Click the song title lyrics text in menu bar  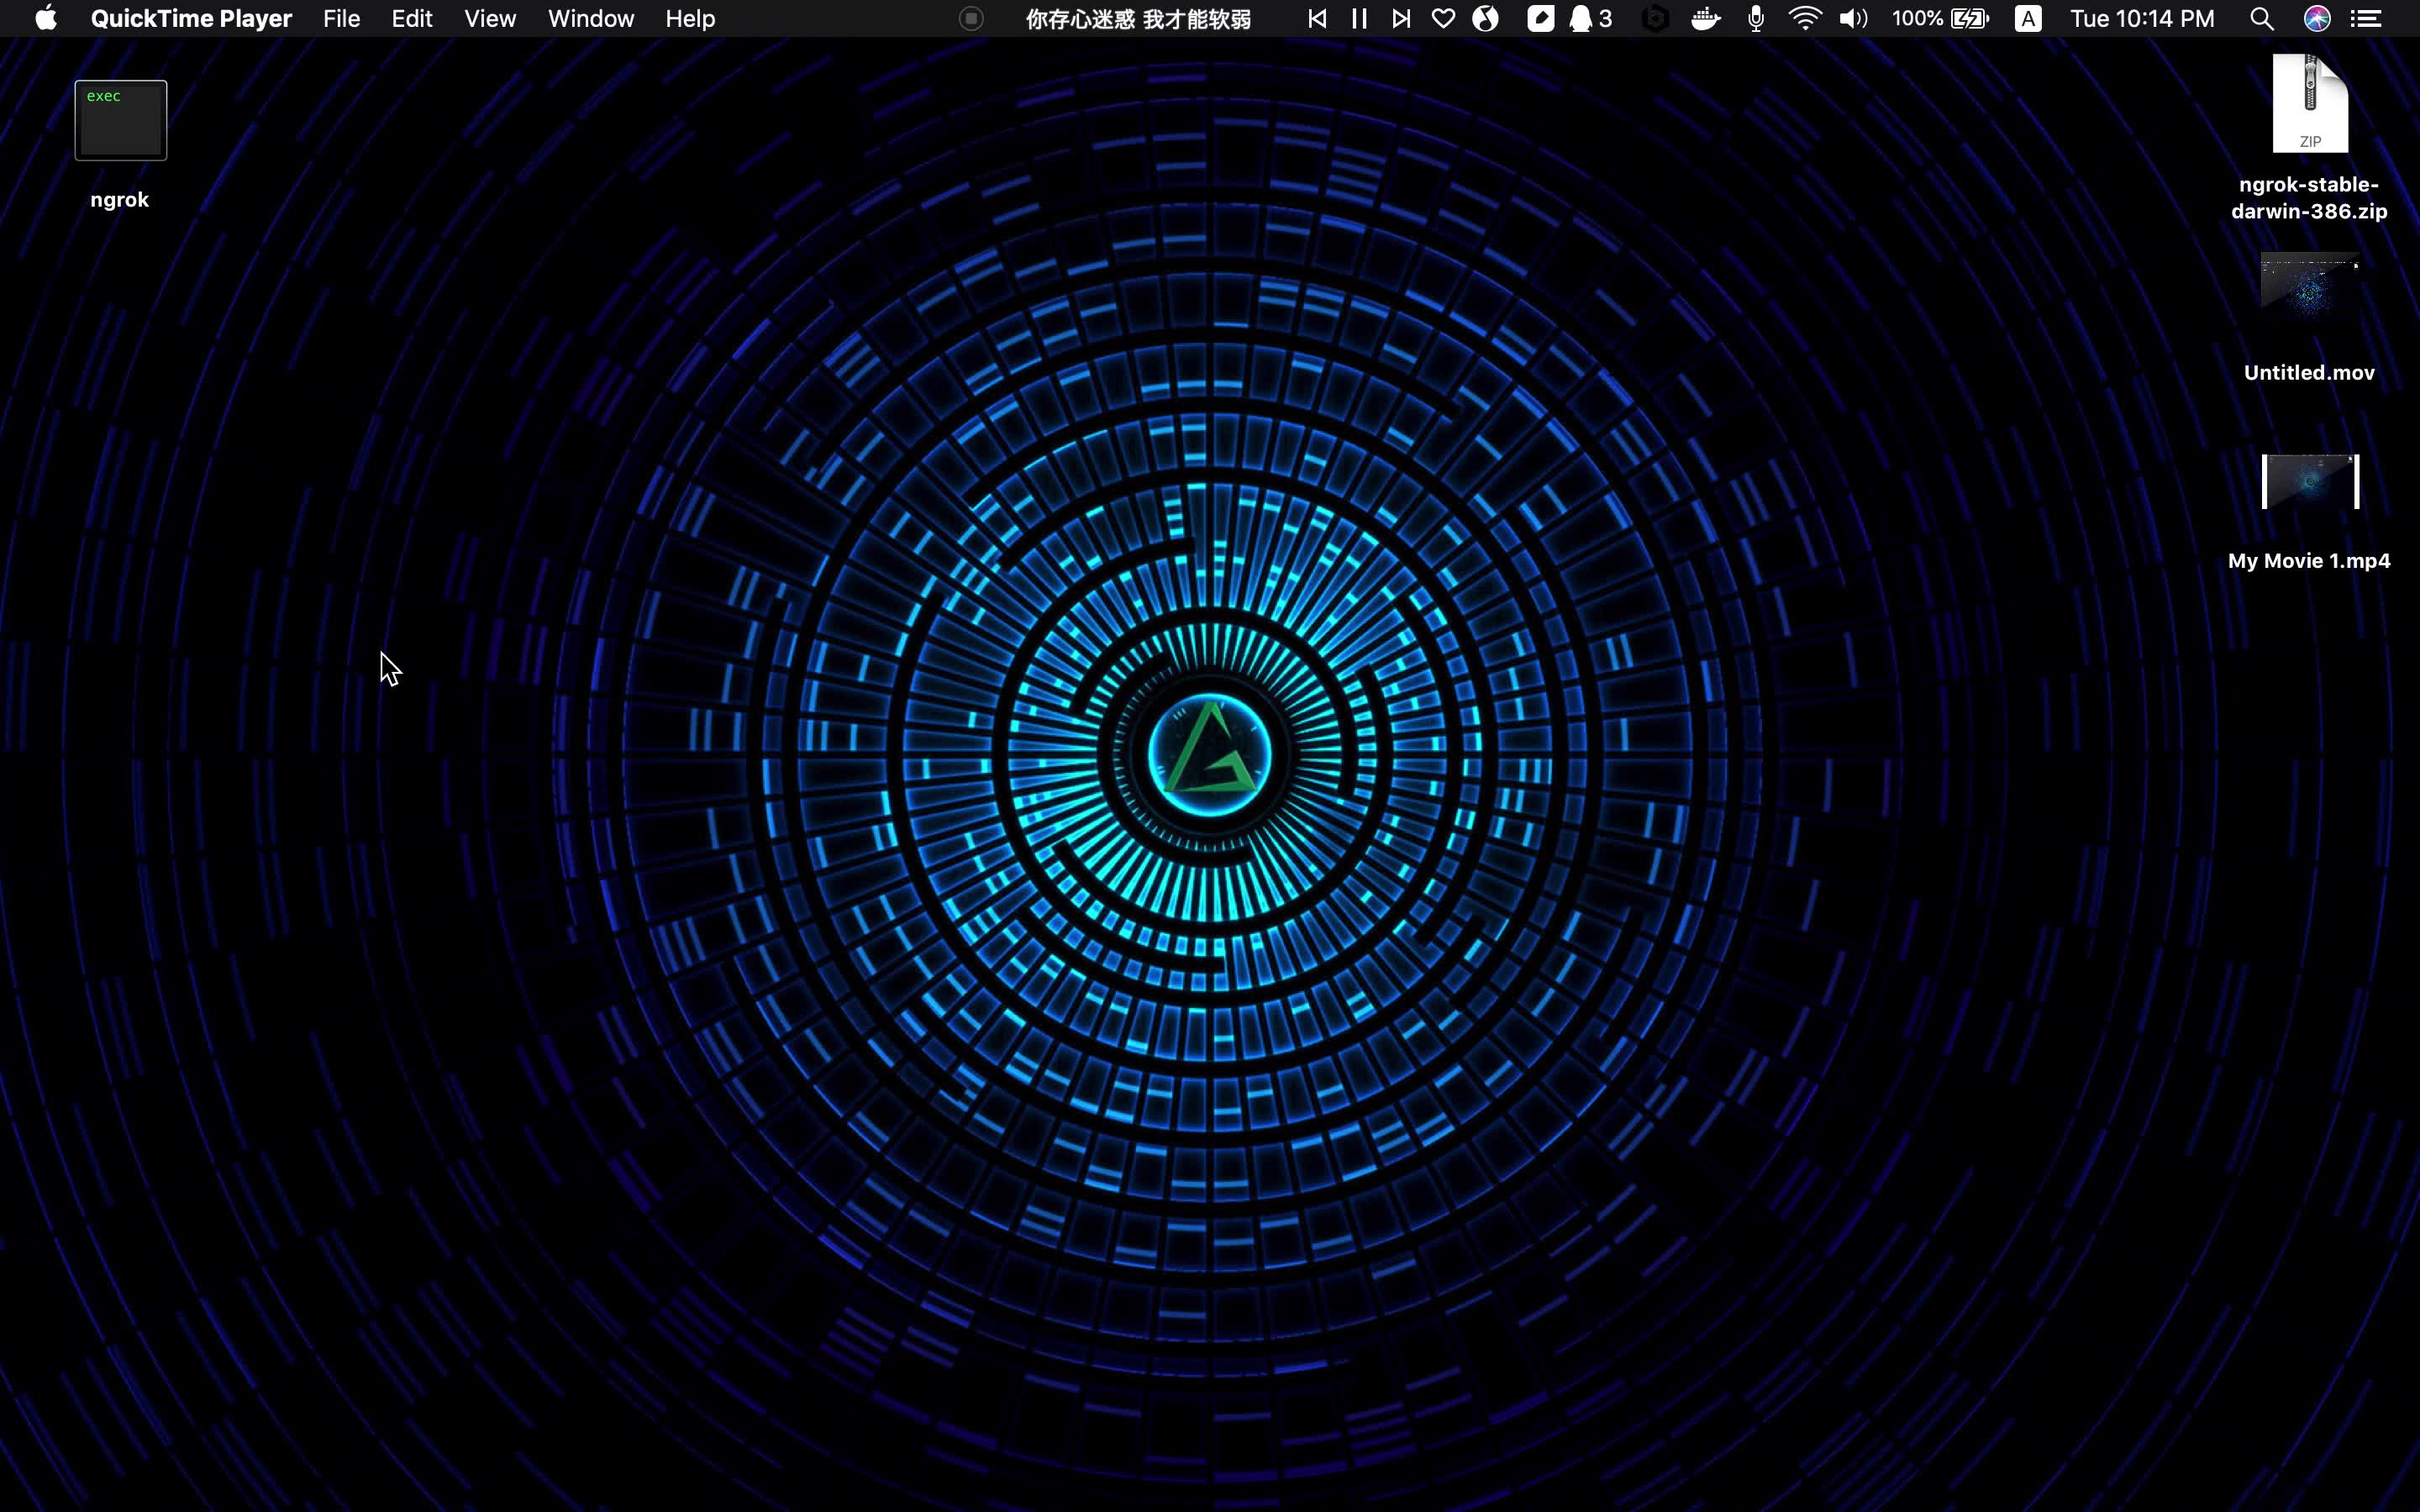1138,19
